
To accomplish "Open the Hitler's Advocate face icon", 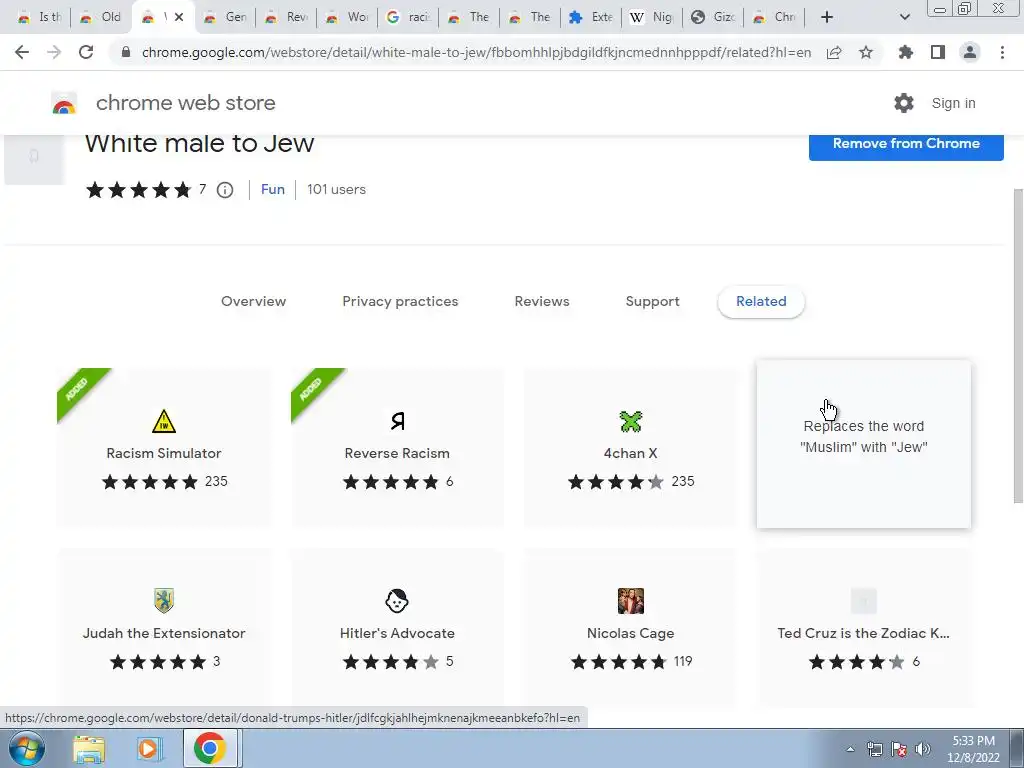I will click(397, 601).
